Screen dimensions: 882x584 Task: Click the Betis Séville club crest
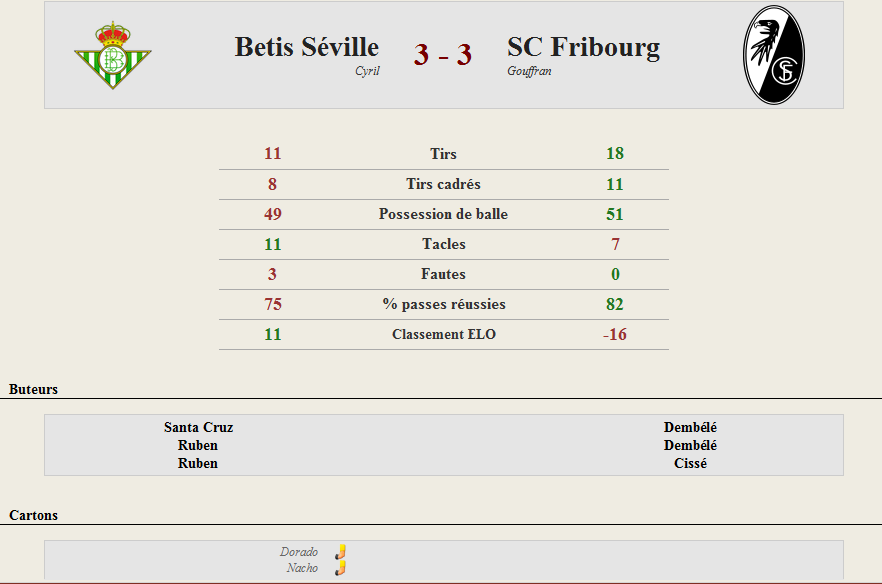point(112,55)
